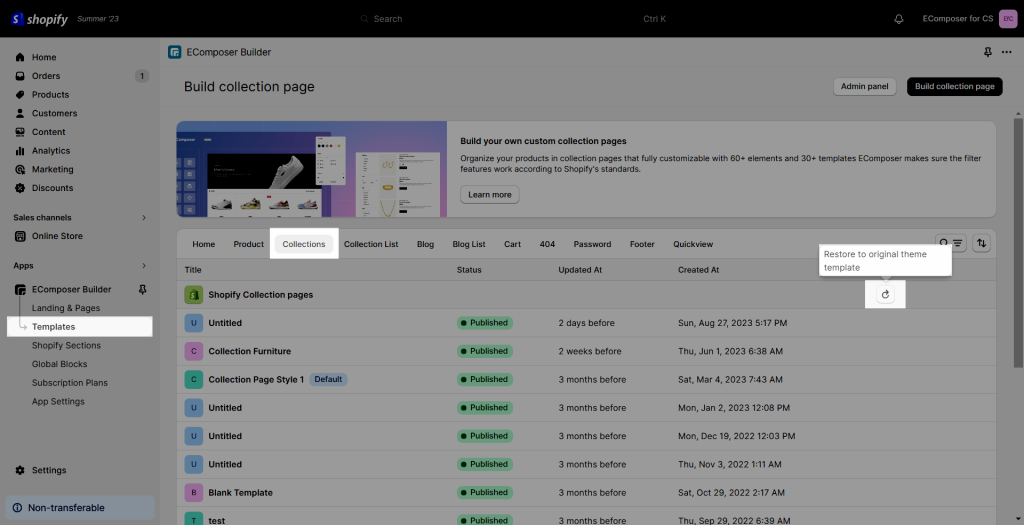Click the Shopify Collection pages row title
The height and width of the screenshot is (525, 1024).
[x=261, y=294]
